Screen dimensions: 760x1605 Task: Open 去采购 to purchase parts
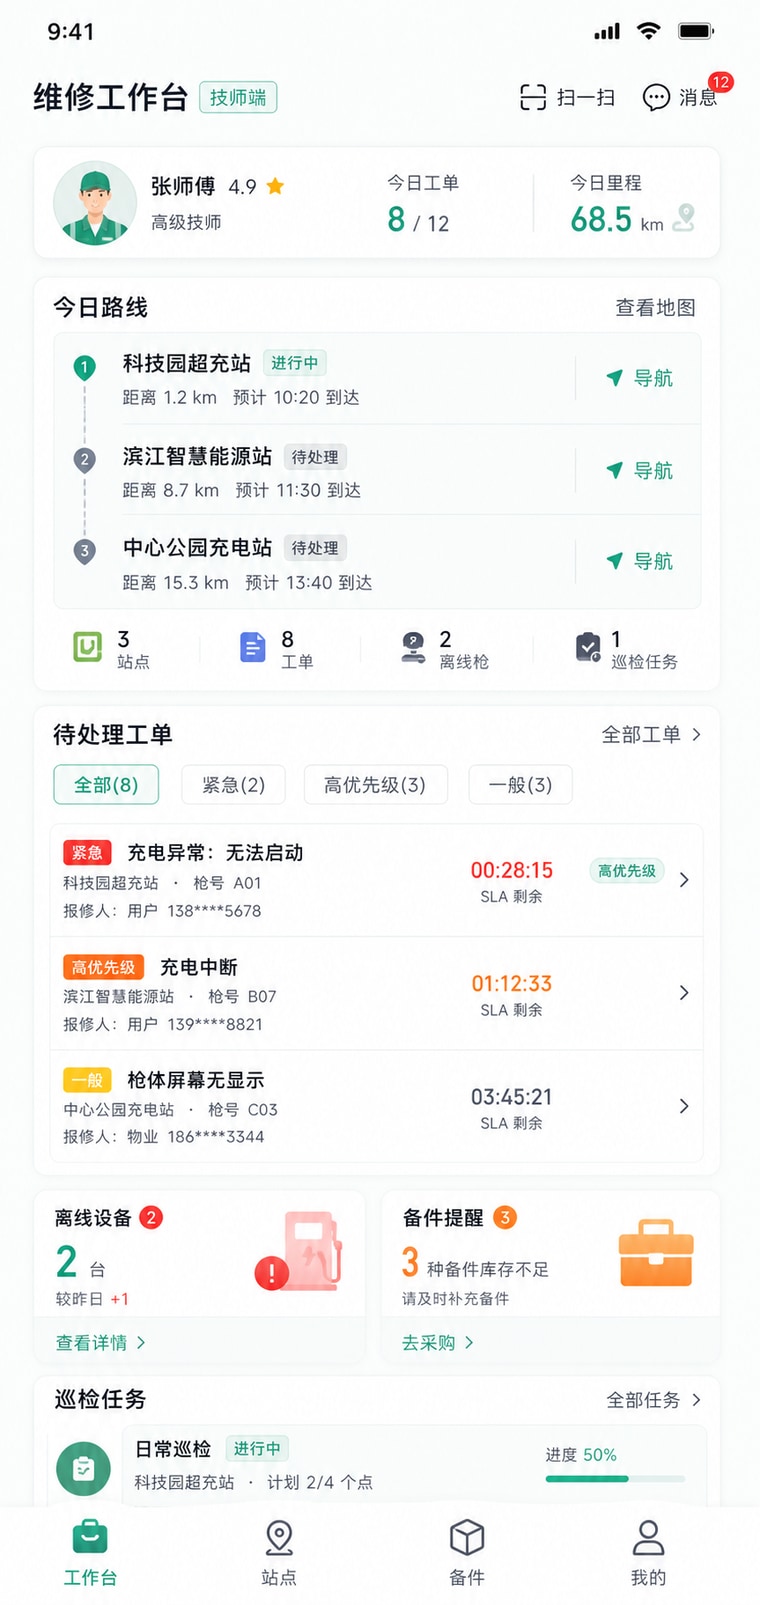click(438, 1343)
